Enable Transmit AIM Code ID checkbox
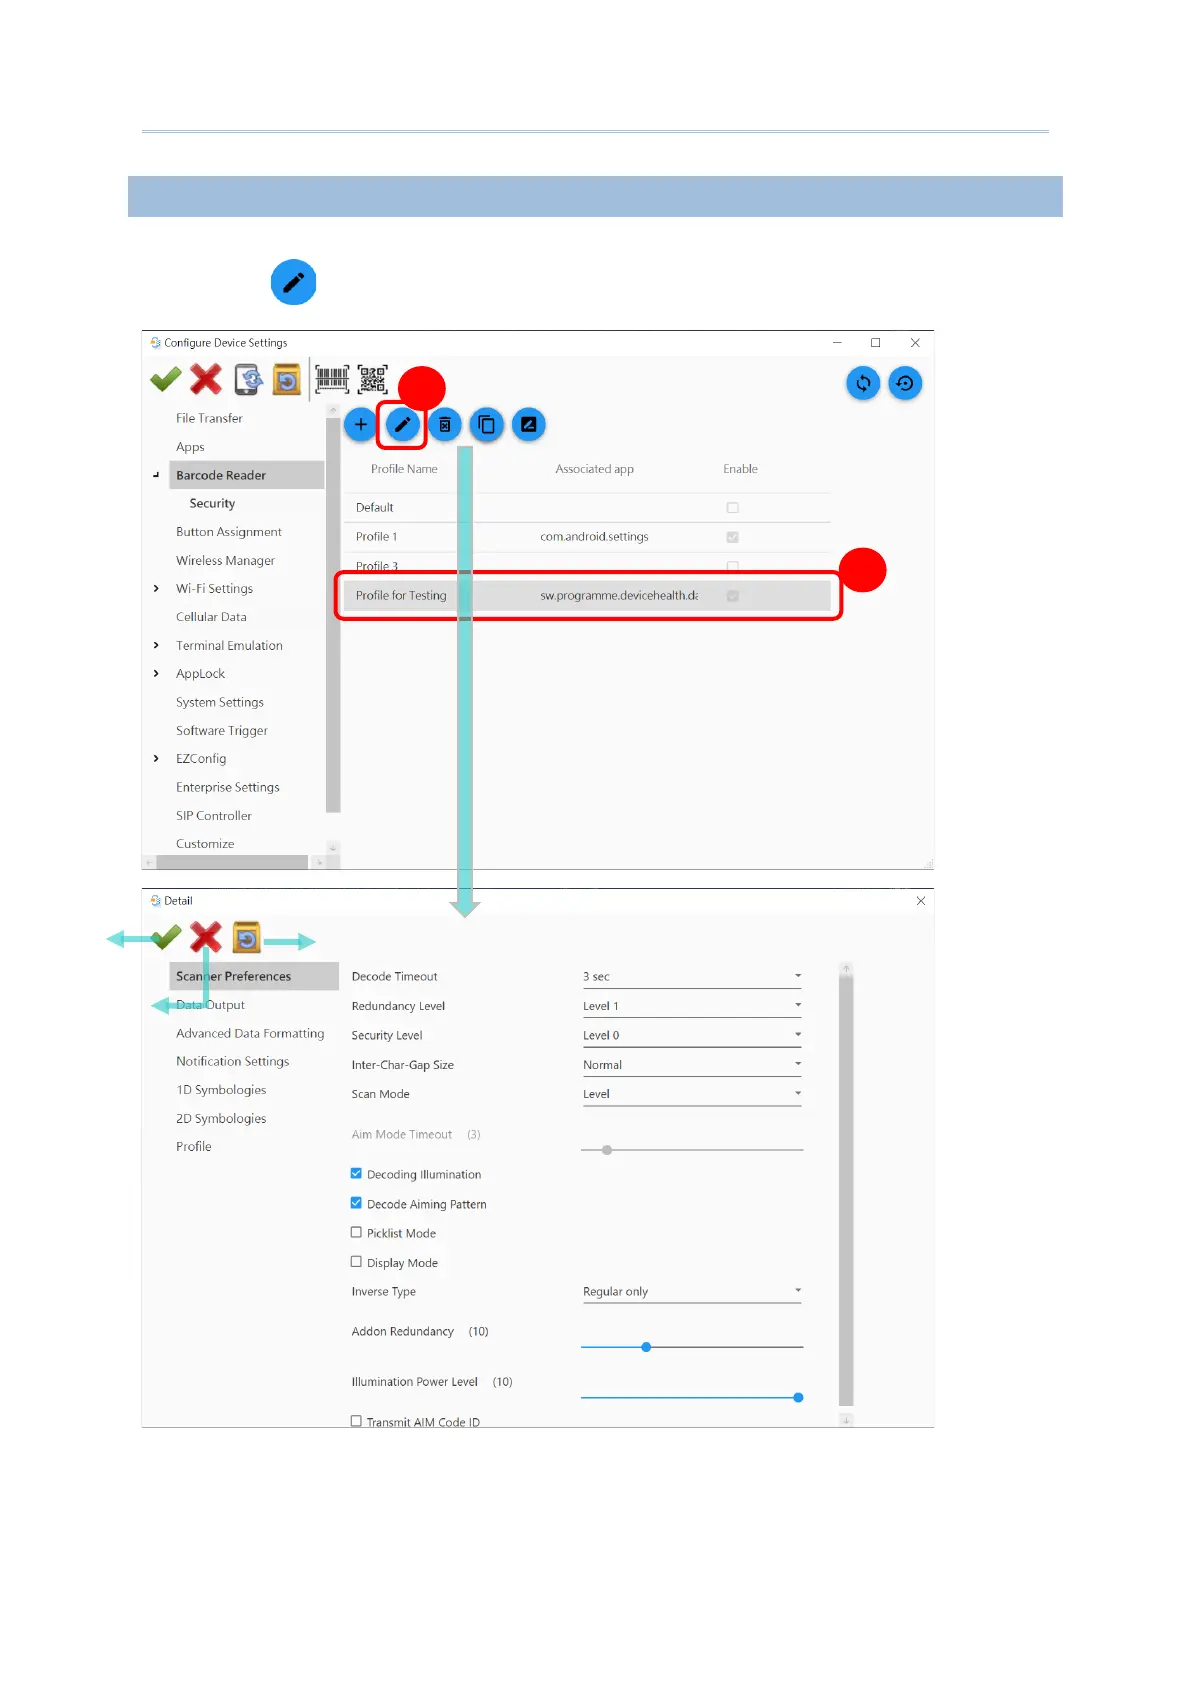The width and height of the screenshot is (1191, 1683). pyautogui.click(x=356, y=1421)
